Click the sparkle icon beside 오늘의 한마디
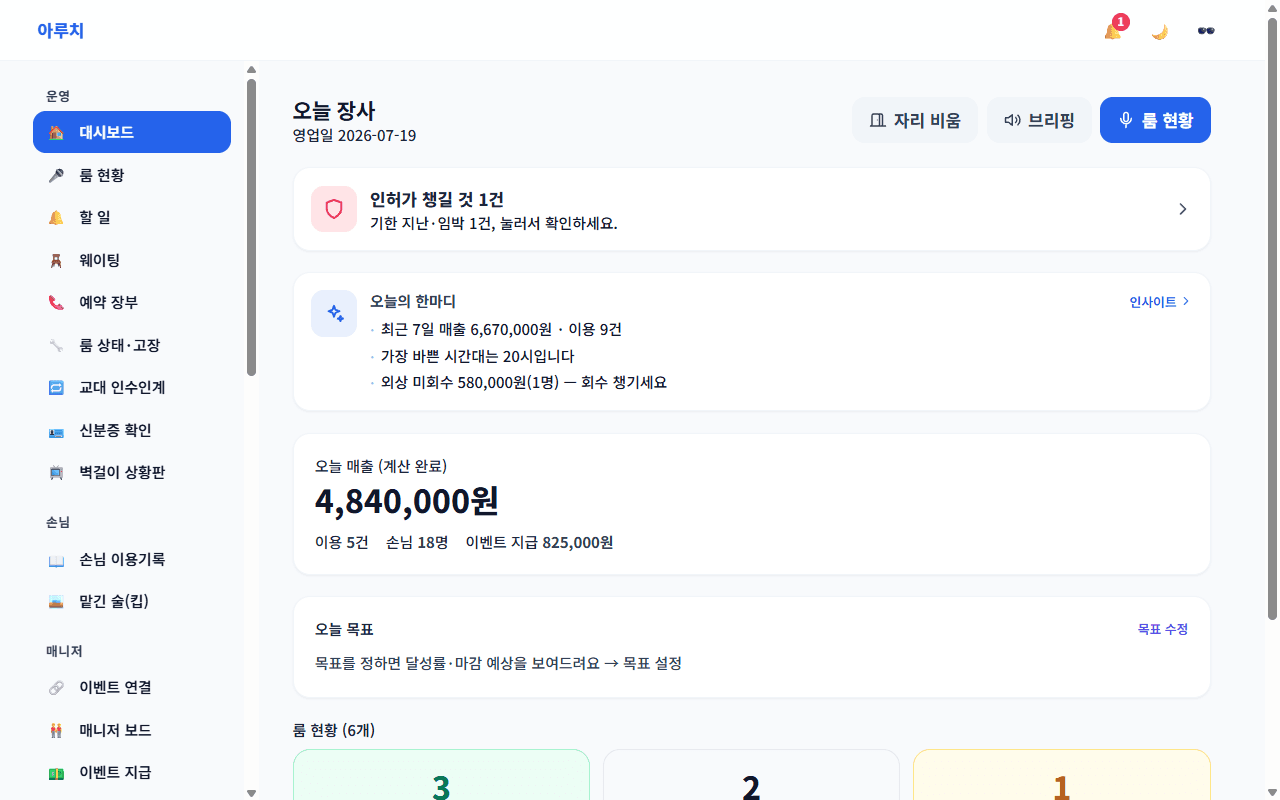The width and height of the screenshot is (1280, 800). click(334, 314)
